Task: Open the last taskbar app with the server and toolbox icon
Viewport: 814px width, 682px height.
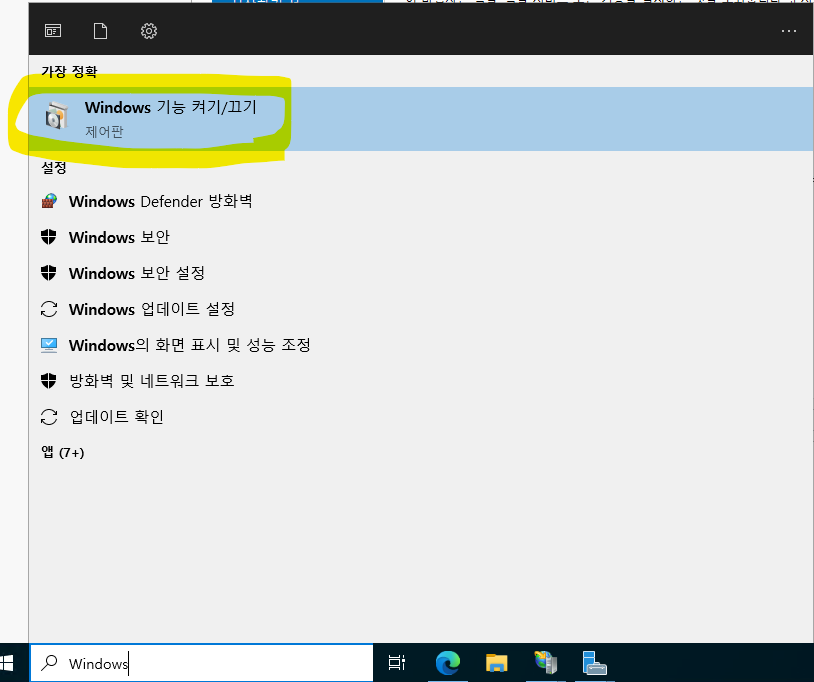Action: 594,663
